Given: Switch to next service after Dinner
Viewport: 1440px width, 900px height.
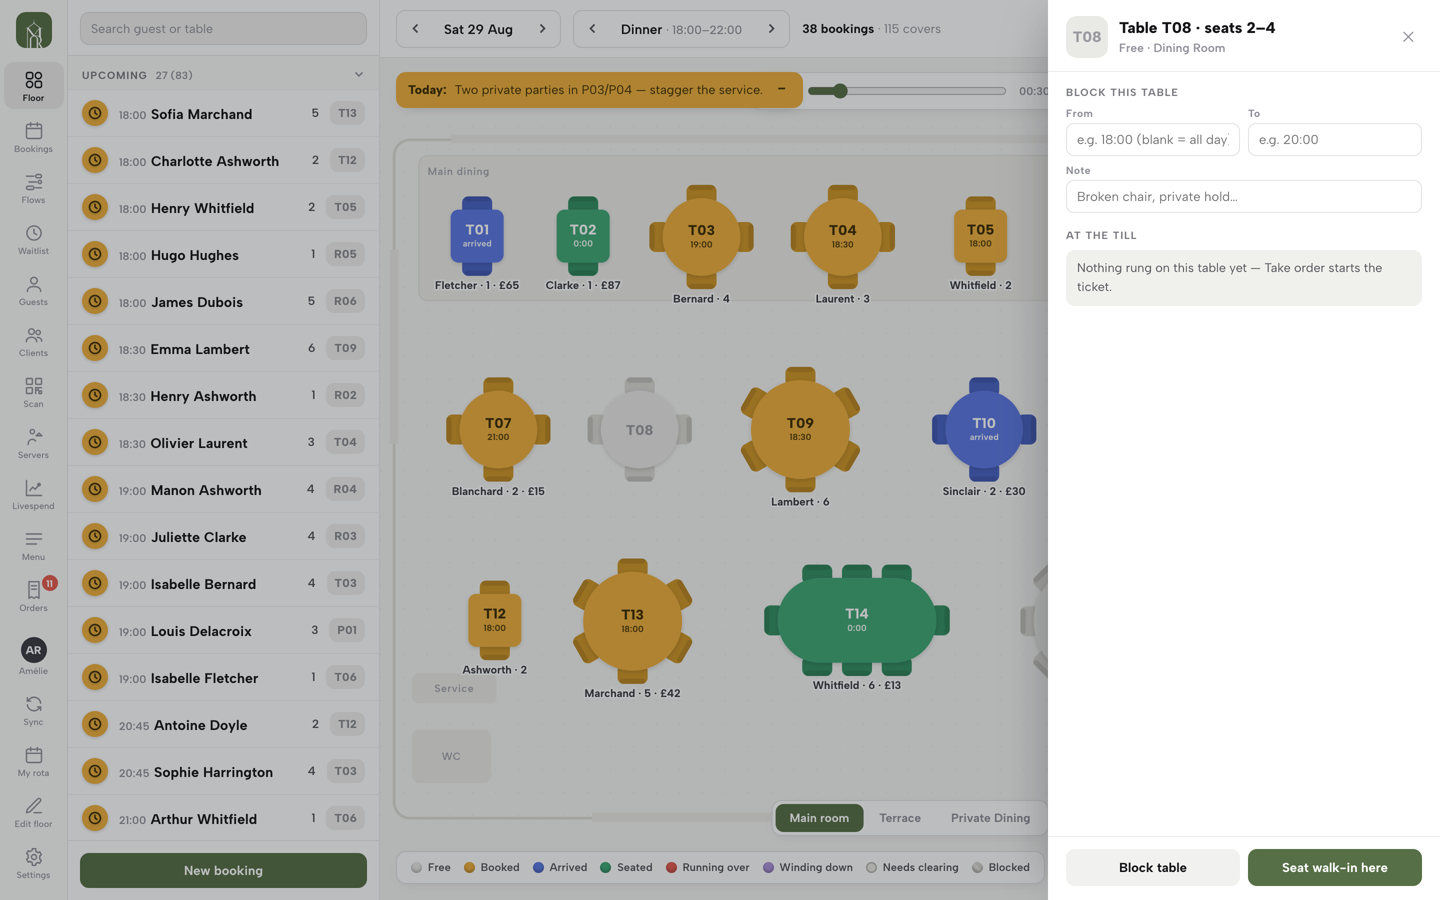Looking at the screenshot, I should [x=771, y=29].
